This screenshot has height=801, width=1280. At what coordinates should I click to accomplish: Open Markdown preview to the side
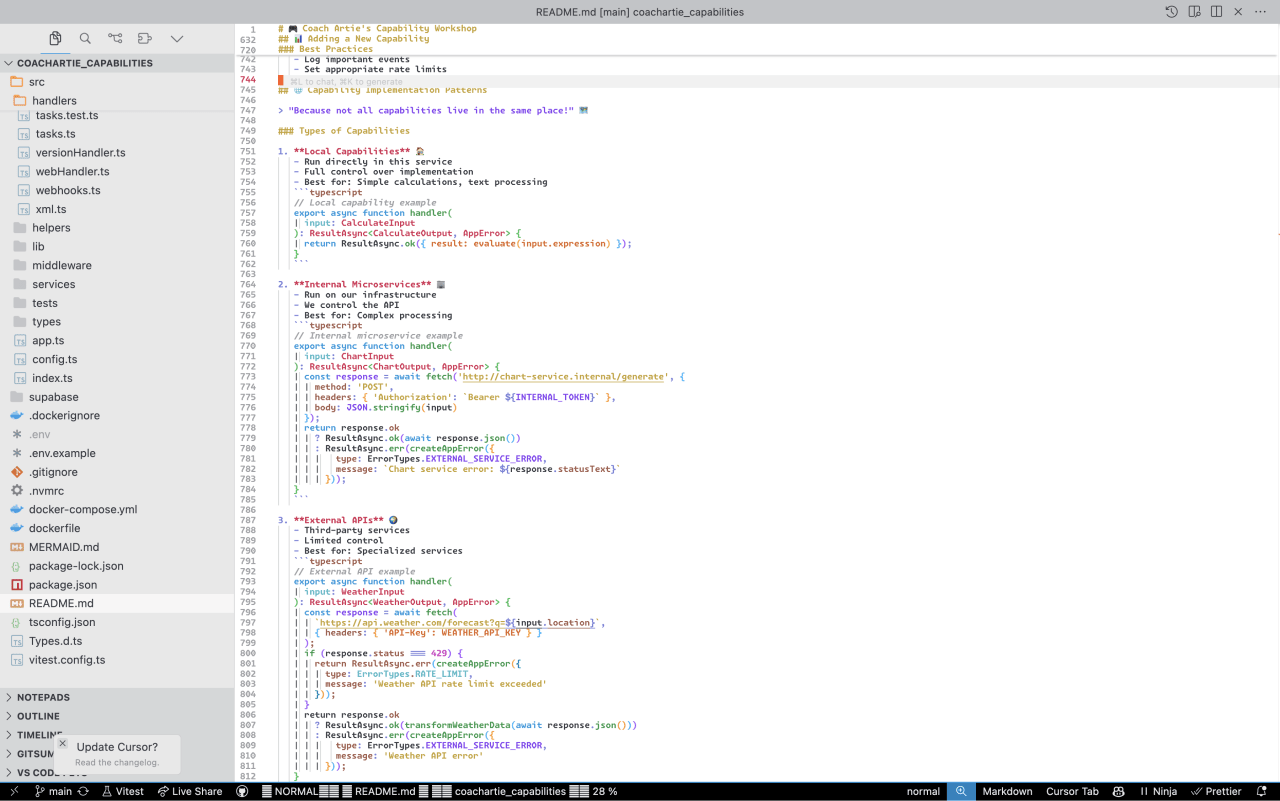coord(1195,11)
